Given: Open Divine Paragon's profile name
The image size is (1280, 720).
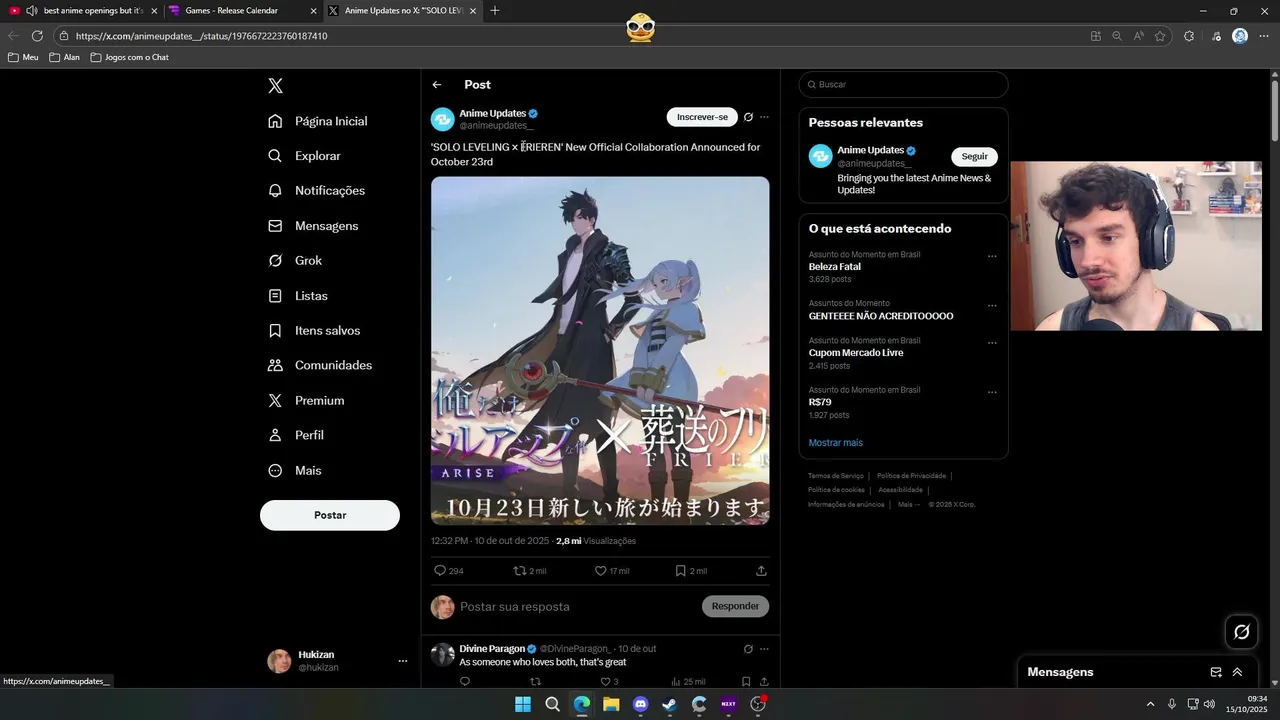Looking at the screenshot, I should [x=492, y=649].
